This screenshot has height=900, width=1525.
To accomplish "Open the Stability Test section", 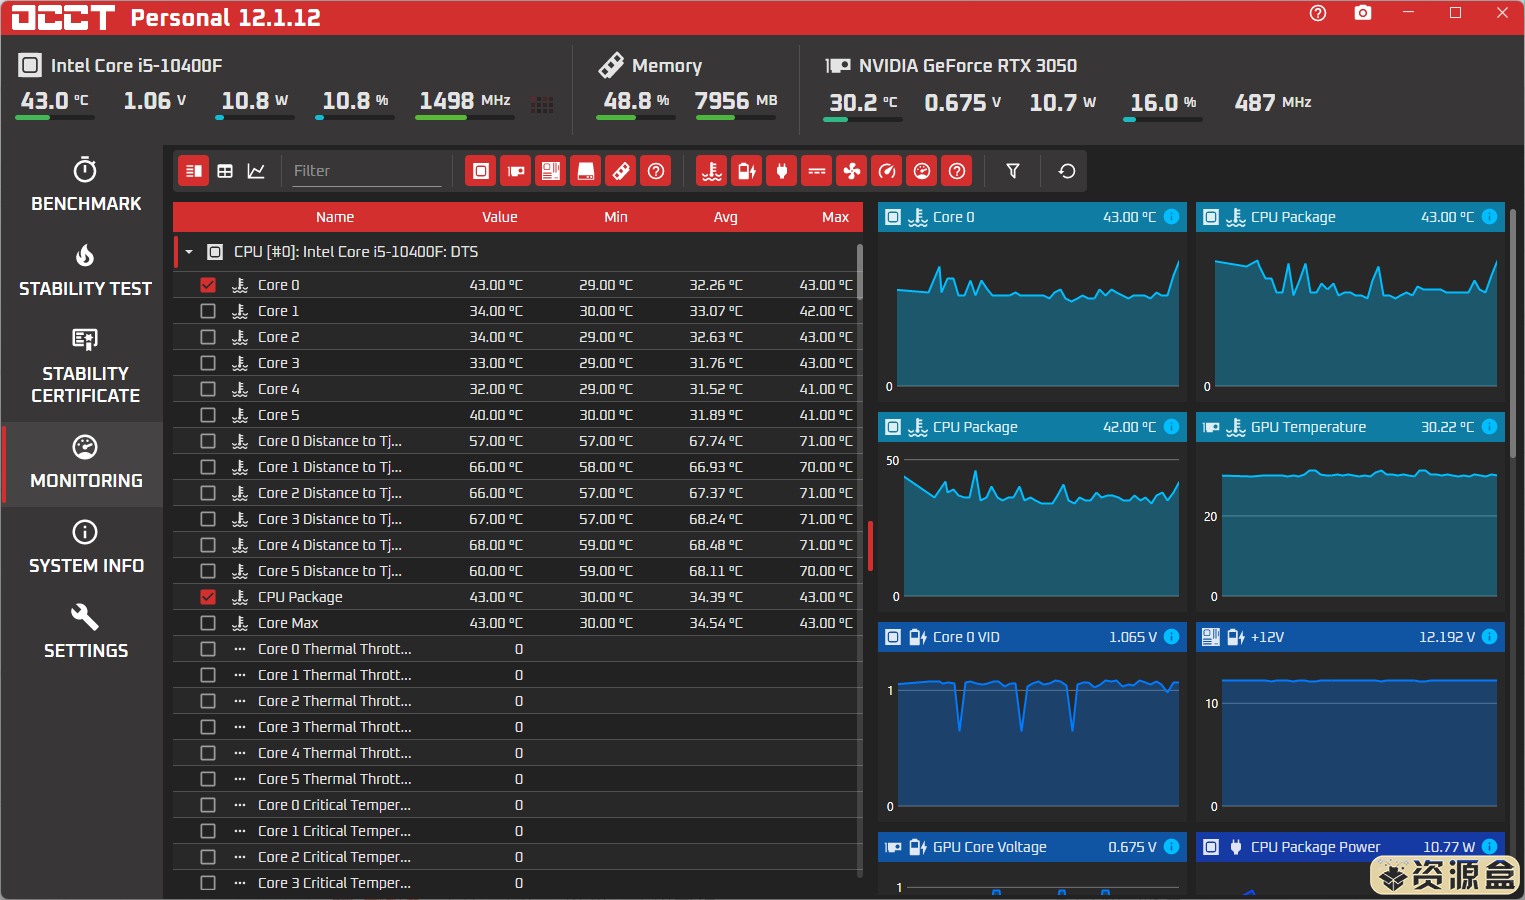I will pyautogui.click(x=86, y=270).
